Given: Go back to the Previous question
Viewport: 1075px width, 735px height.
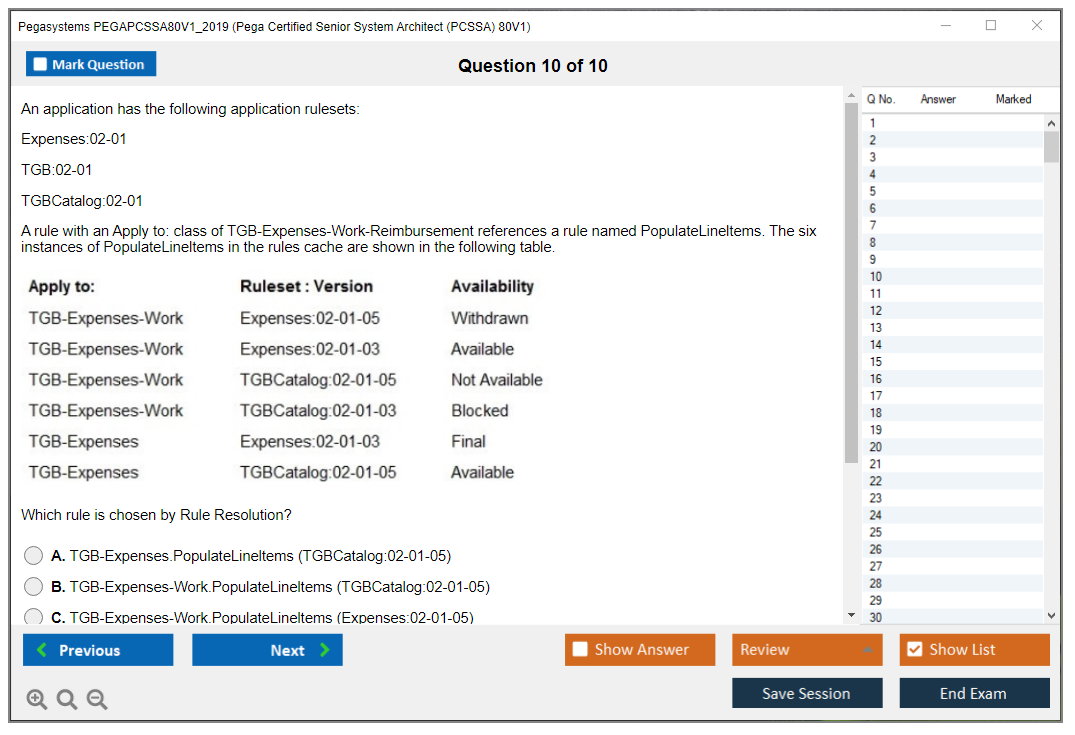Looking at the screenshot, I should (x=98, y=650).
